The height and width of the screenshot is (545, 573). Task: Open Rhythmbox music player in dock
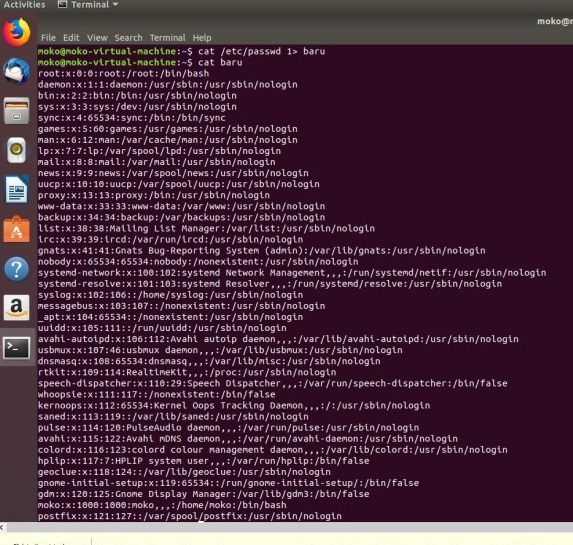(x=16, y=150)
